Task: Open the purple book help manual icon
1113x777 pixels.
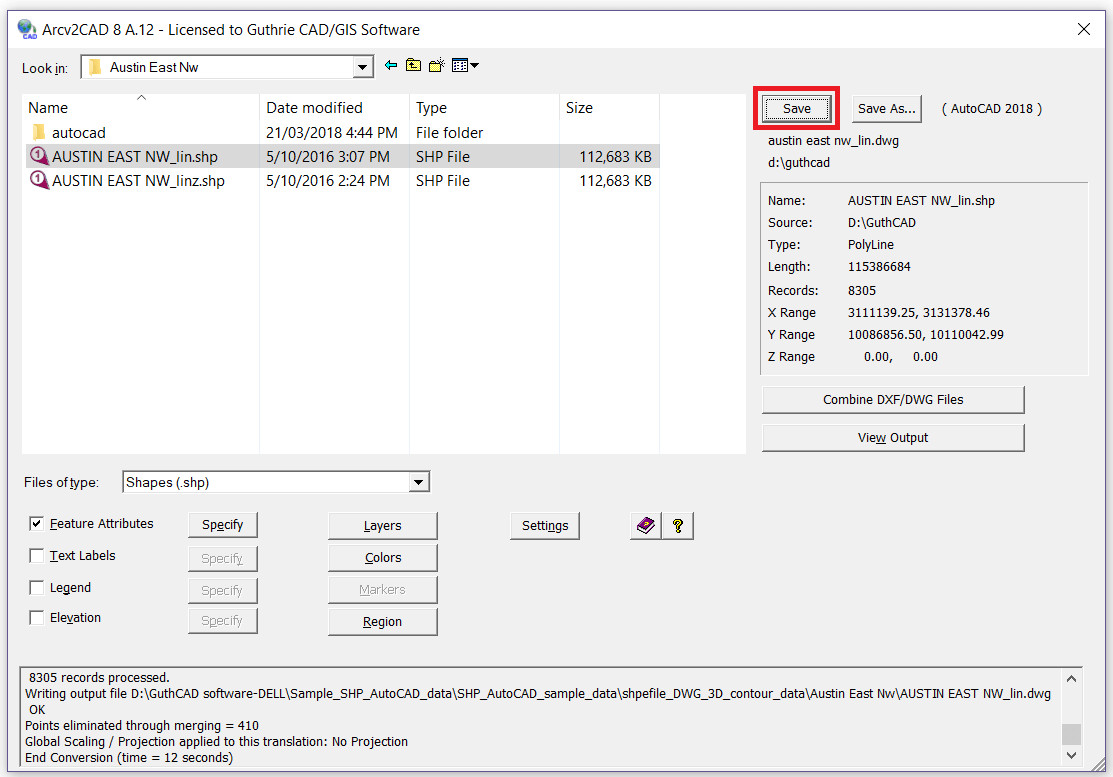Action: (x=646, y=526)
